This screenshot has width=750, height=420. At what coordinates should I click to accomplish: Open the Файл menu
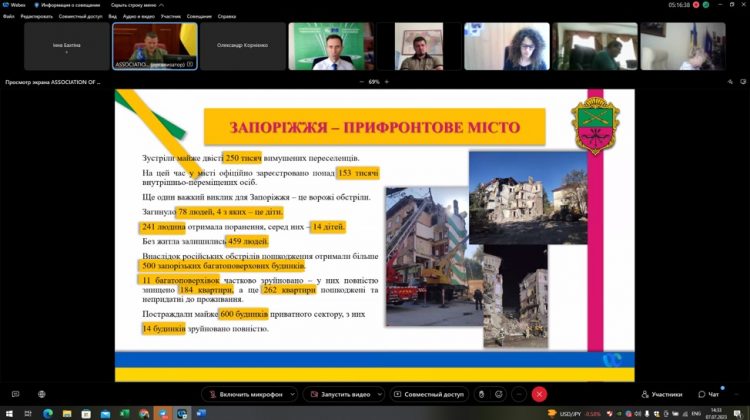click(8, 16)
